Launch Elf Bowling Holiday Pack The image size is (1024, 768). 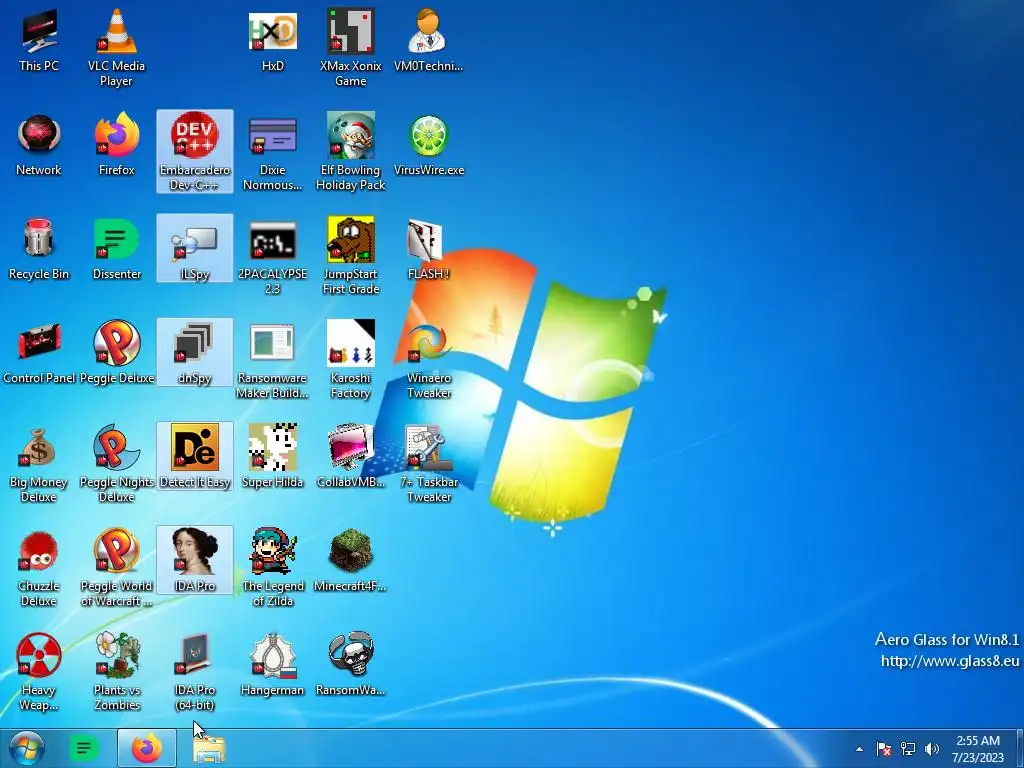351,152
